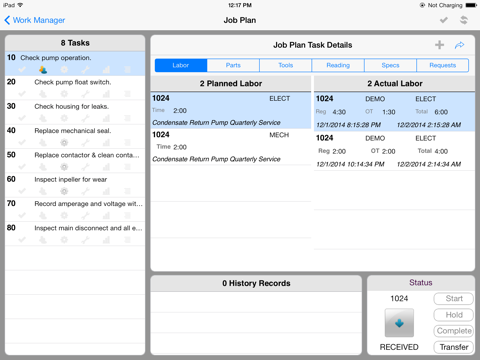Click the gear icon on task 40
This screenshot has width=480, height=360.
point(64,143)
